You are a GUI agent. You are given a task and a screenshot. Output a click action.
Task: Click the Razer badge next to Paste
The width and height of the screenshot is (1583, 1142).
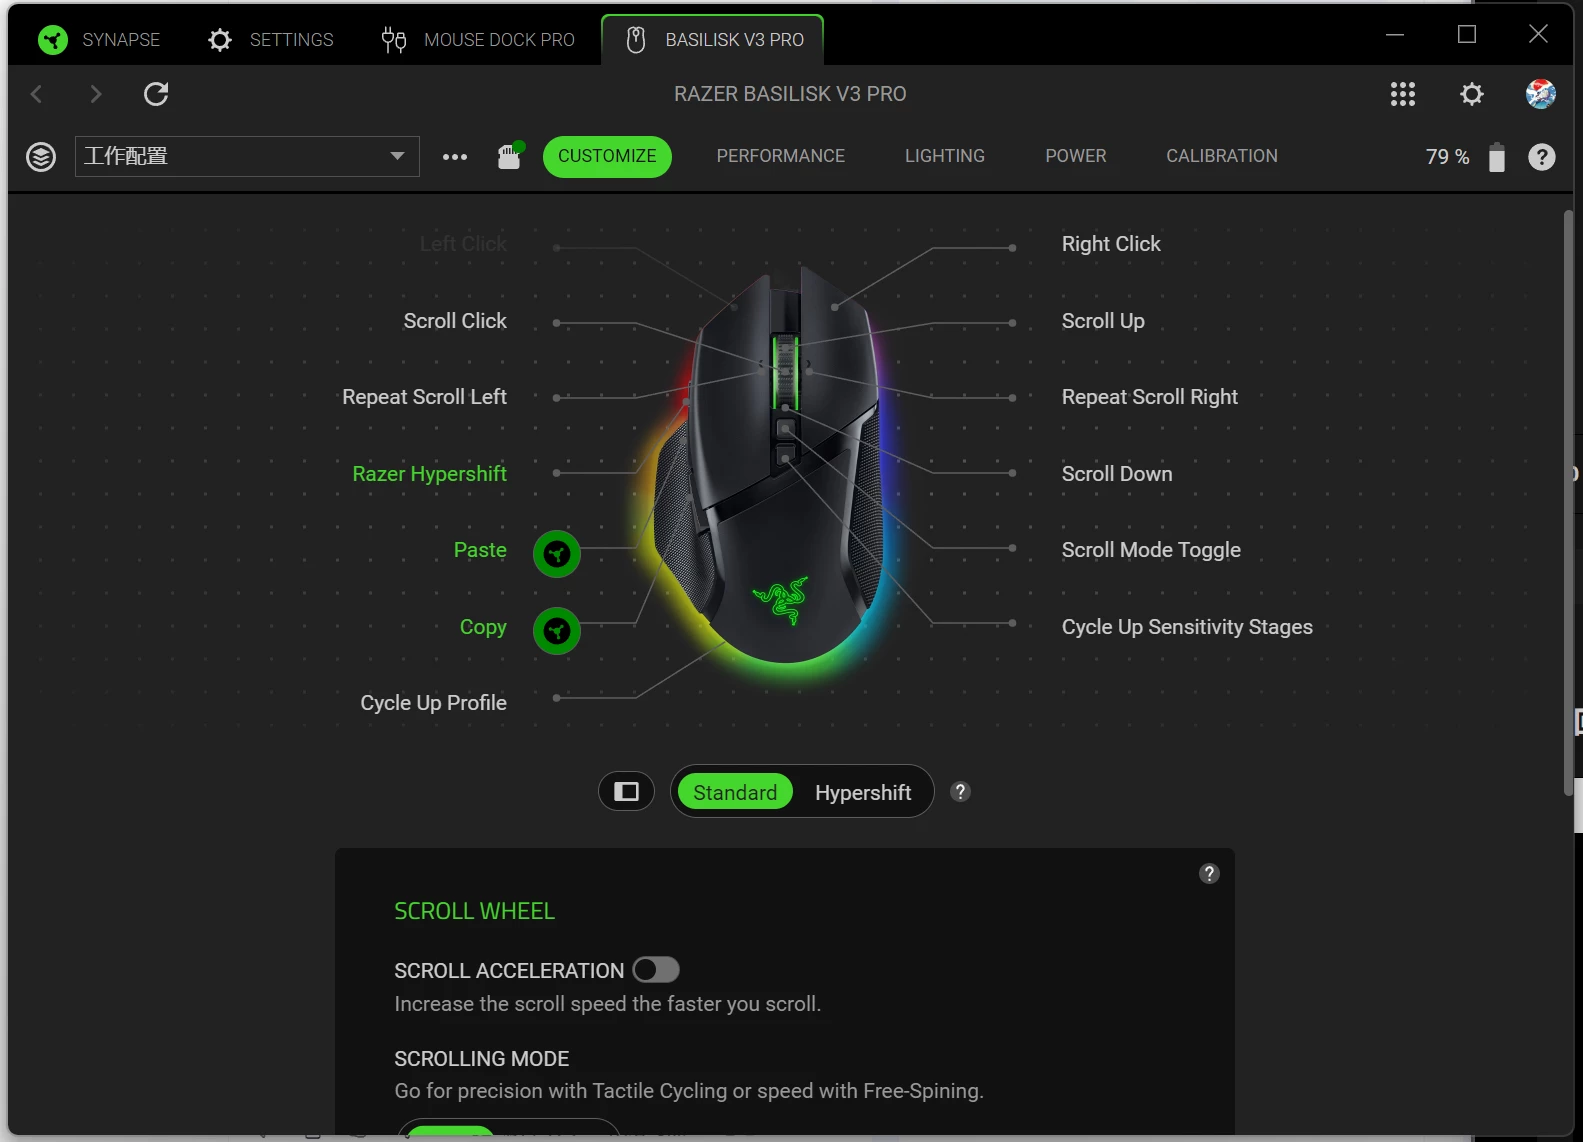click(x=557, y=554)
